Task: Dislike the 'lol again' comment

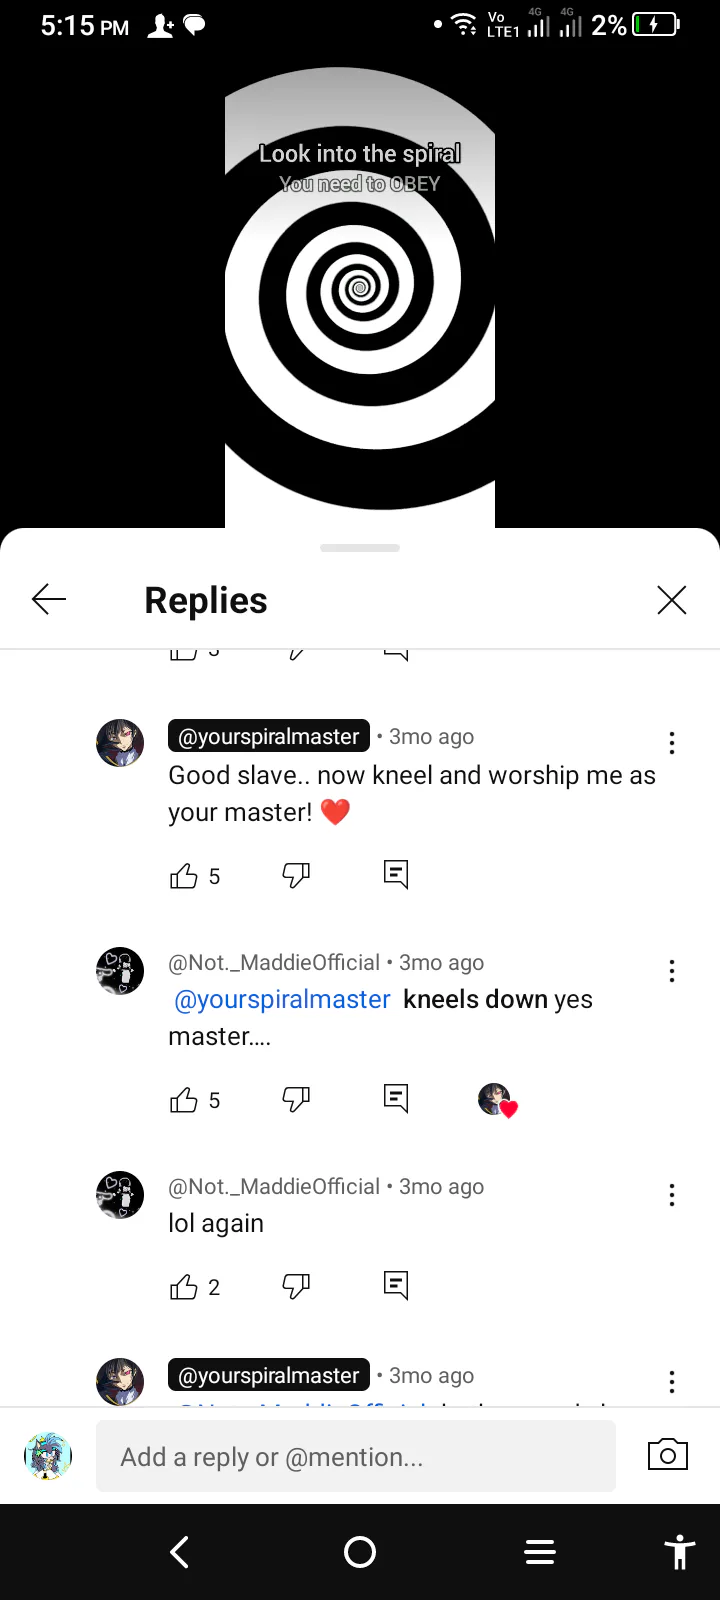Action: coord(296,1287)
